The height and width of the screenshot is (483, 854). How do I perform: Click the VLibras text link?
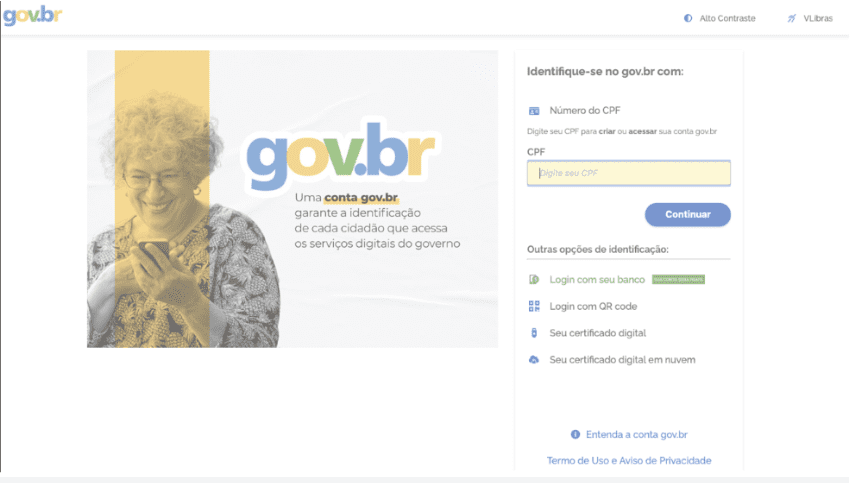pyautogui.click(x=818, y=19)
